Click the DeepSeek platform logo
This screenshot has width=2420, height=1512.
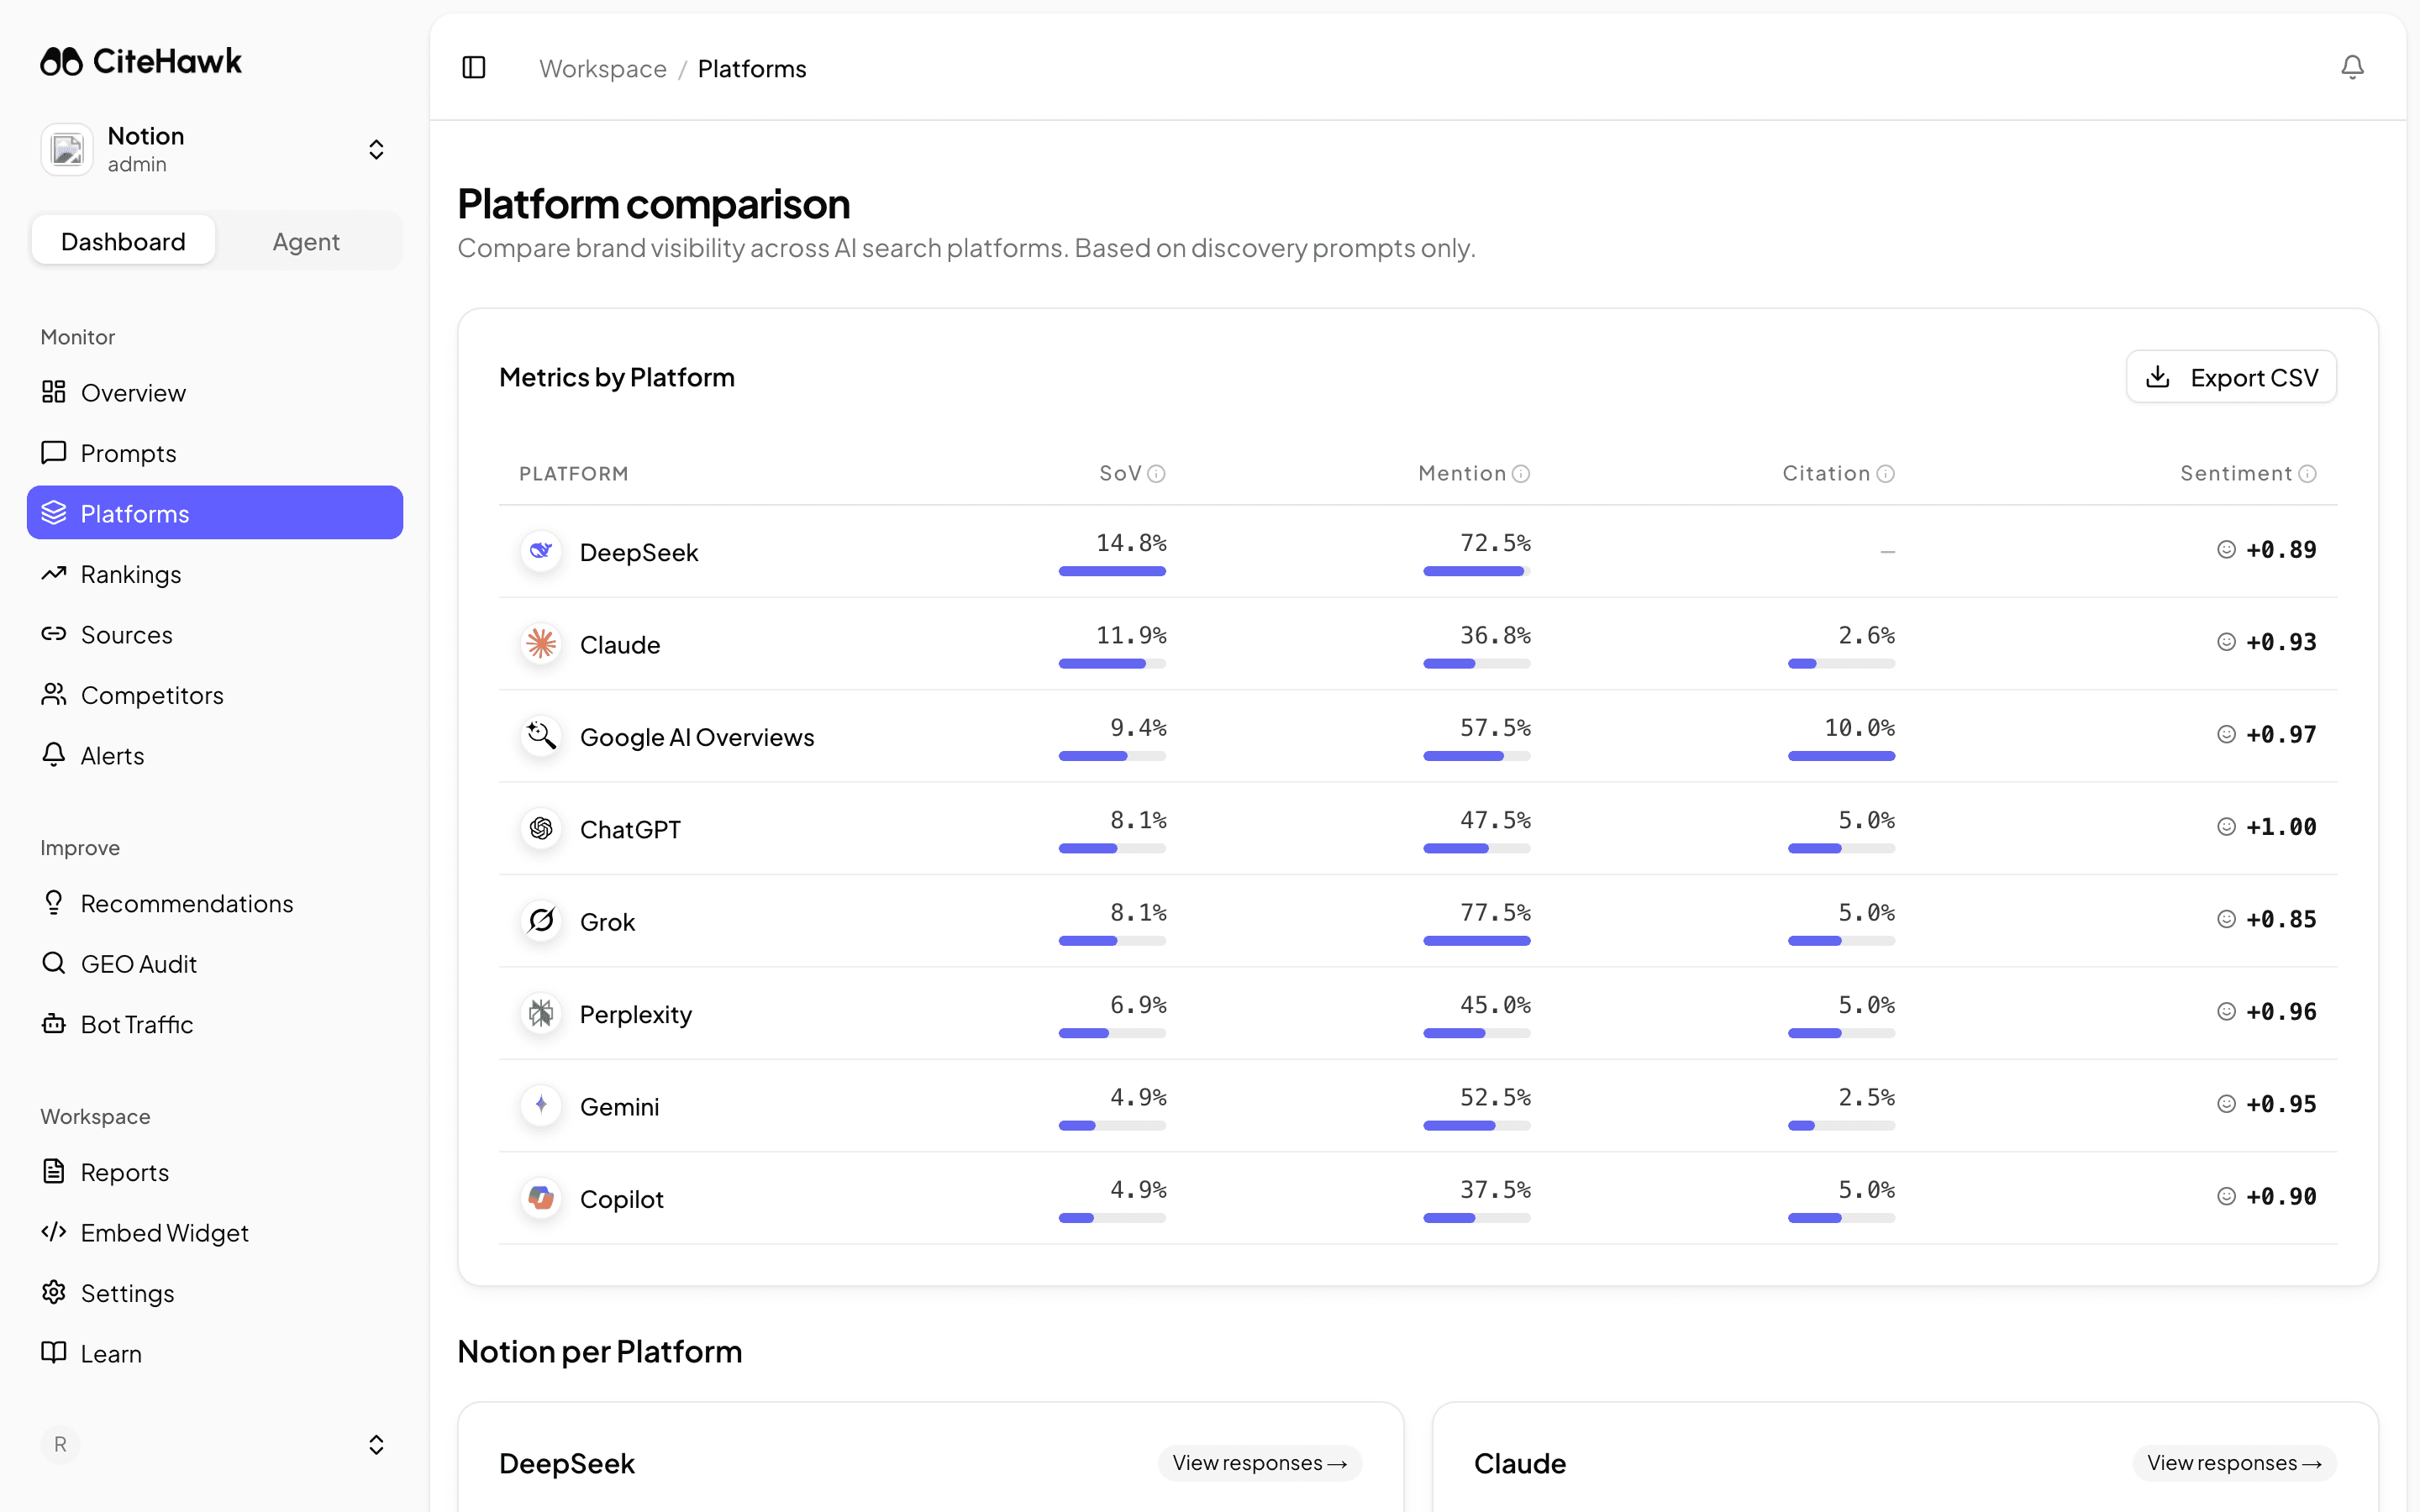click(541, 551)
